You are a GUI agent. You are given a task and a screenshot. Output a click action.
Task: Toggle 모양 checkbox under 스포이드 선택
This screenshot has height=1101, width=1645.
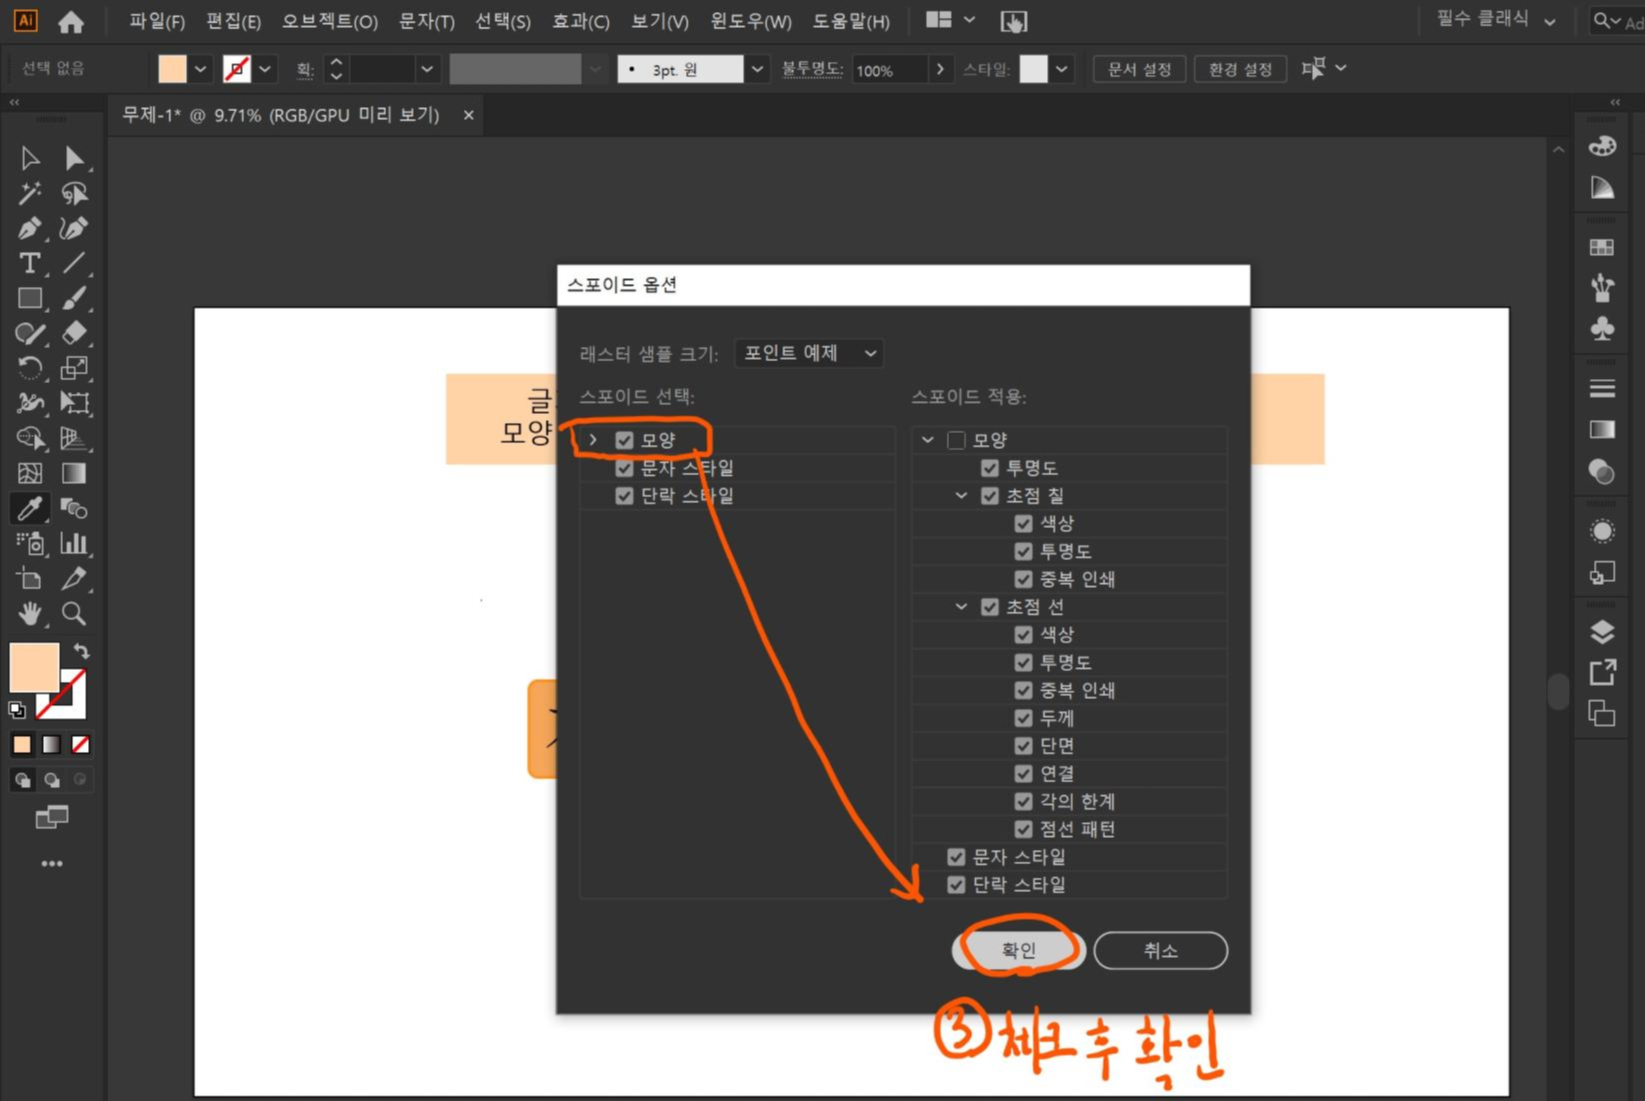coord(625,440)
